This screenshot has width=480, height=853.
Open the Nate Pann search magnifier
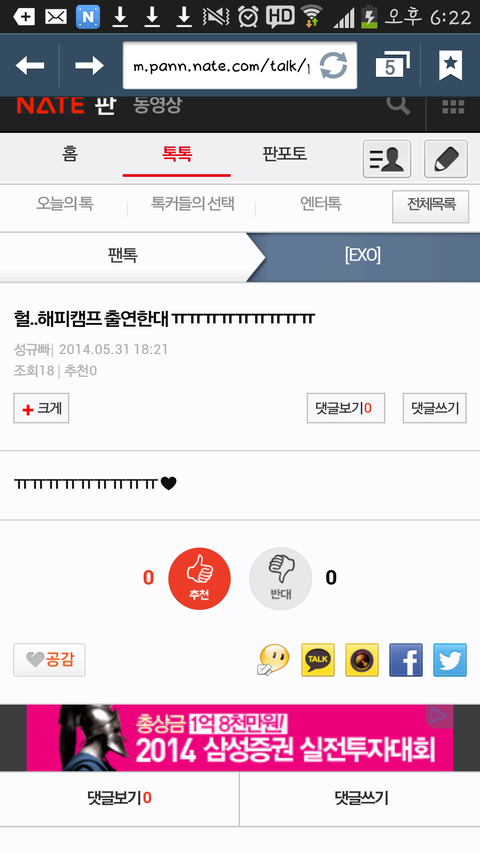coord(398,105)
